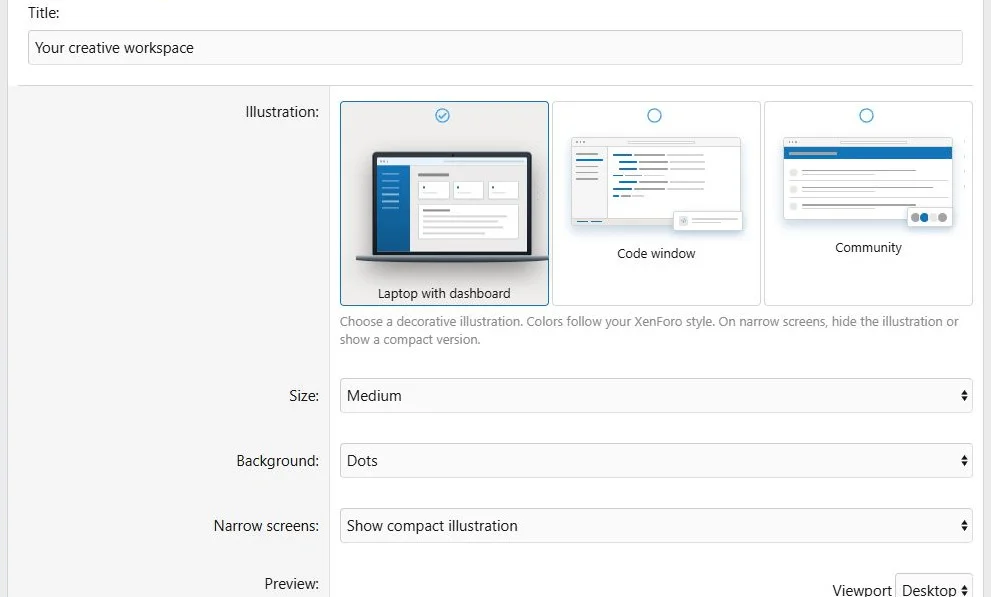Image resolution: width=991 pixels, height=597 pixels.
Task: Click the Code window illustration thumbnail
Action: click(x=656, y=184)
